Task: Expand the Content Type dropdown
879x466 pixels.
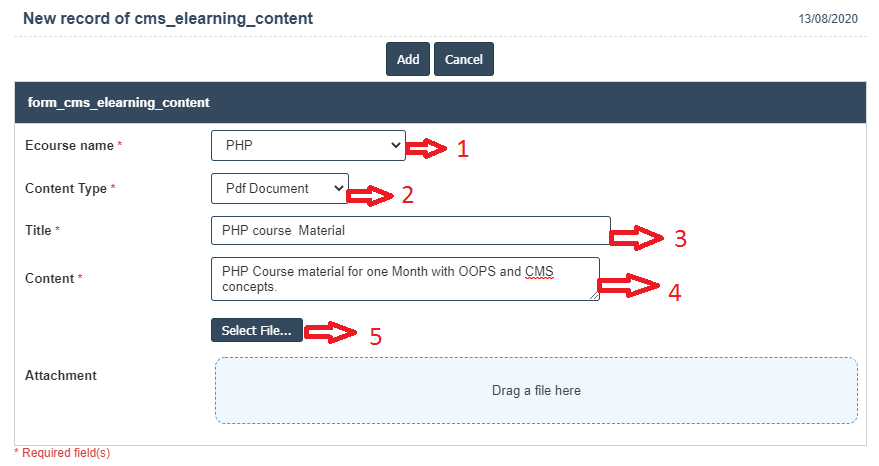Action: 280,188
